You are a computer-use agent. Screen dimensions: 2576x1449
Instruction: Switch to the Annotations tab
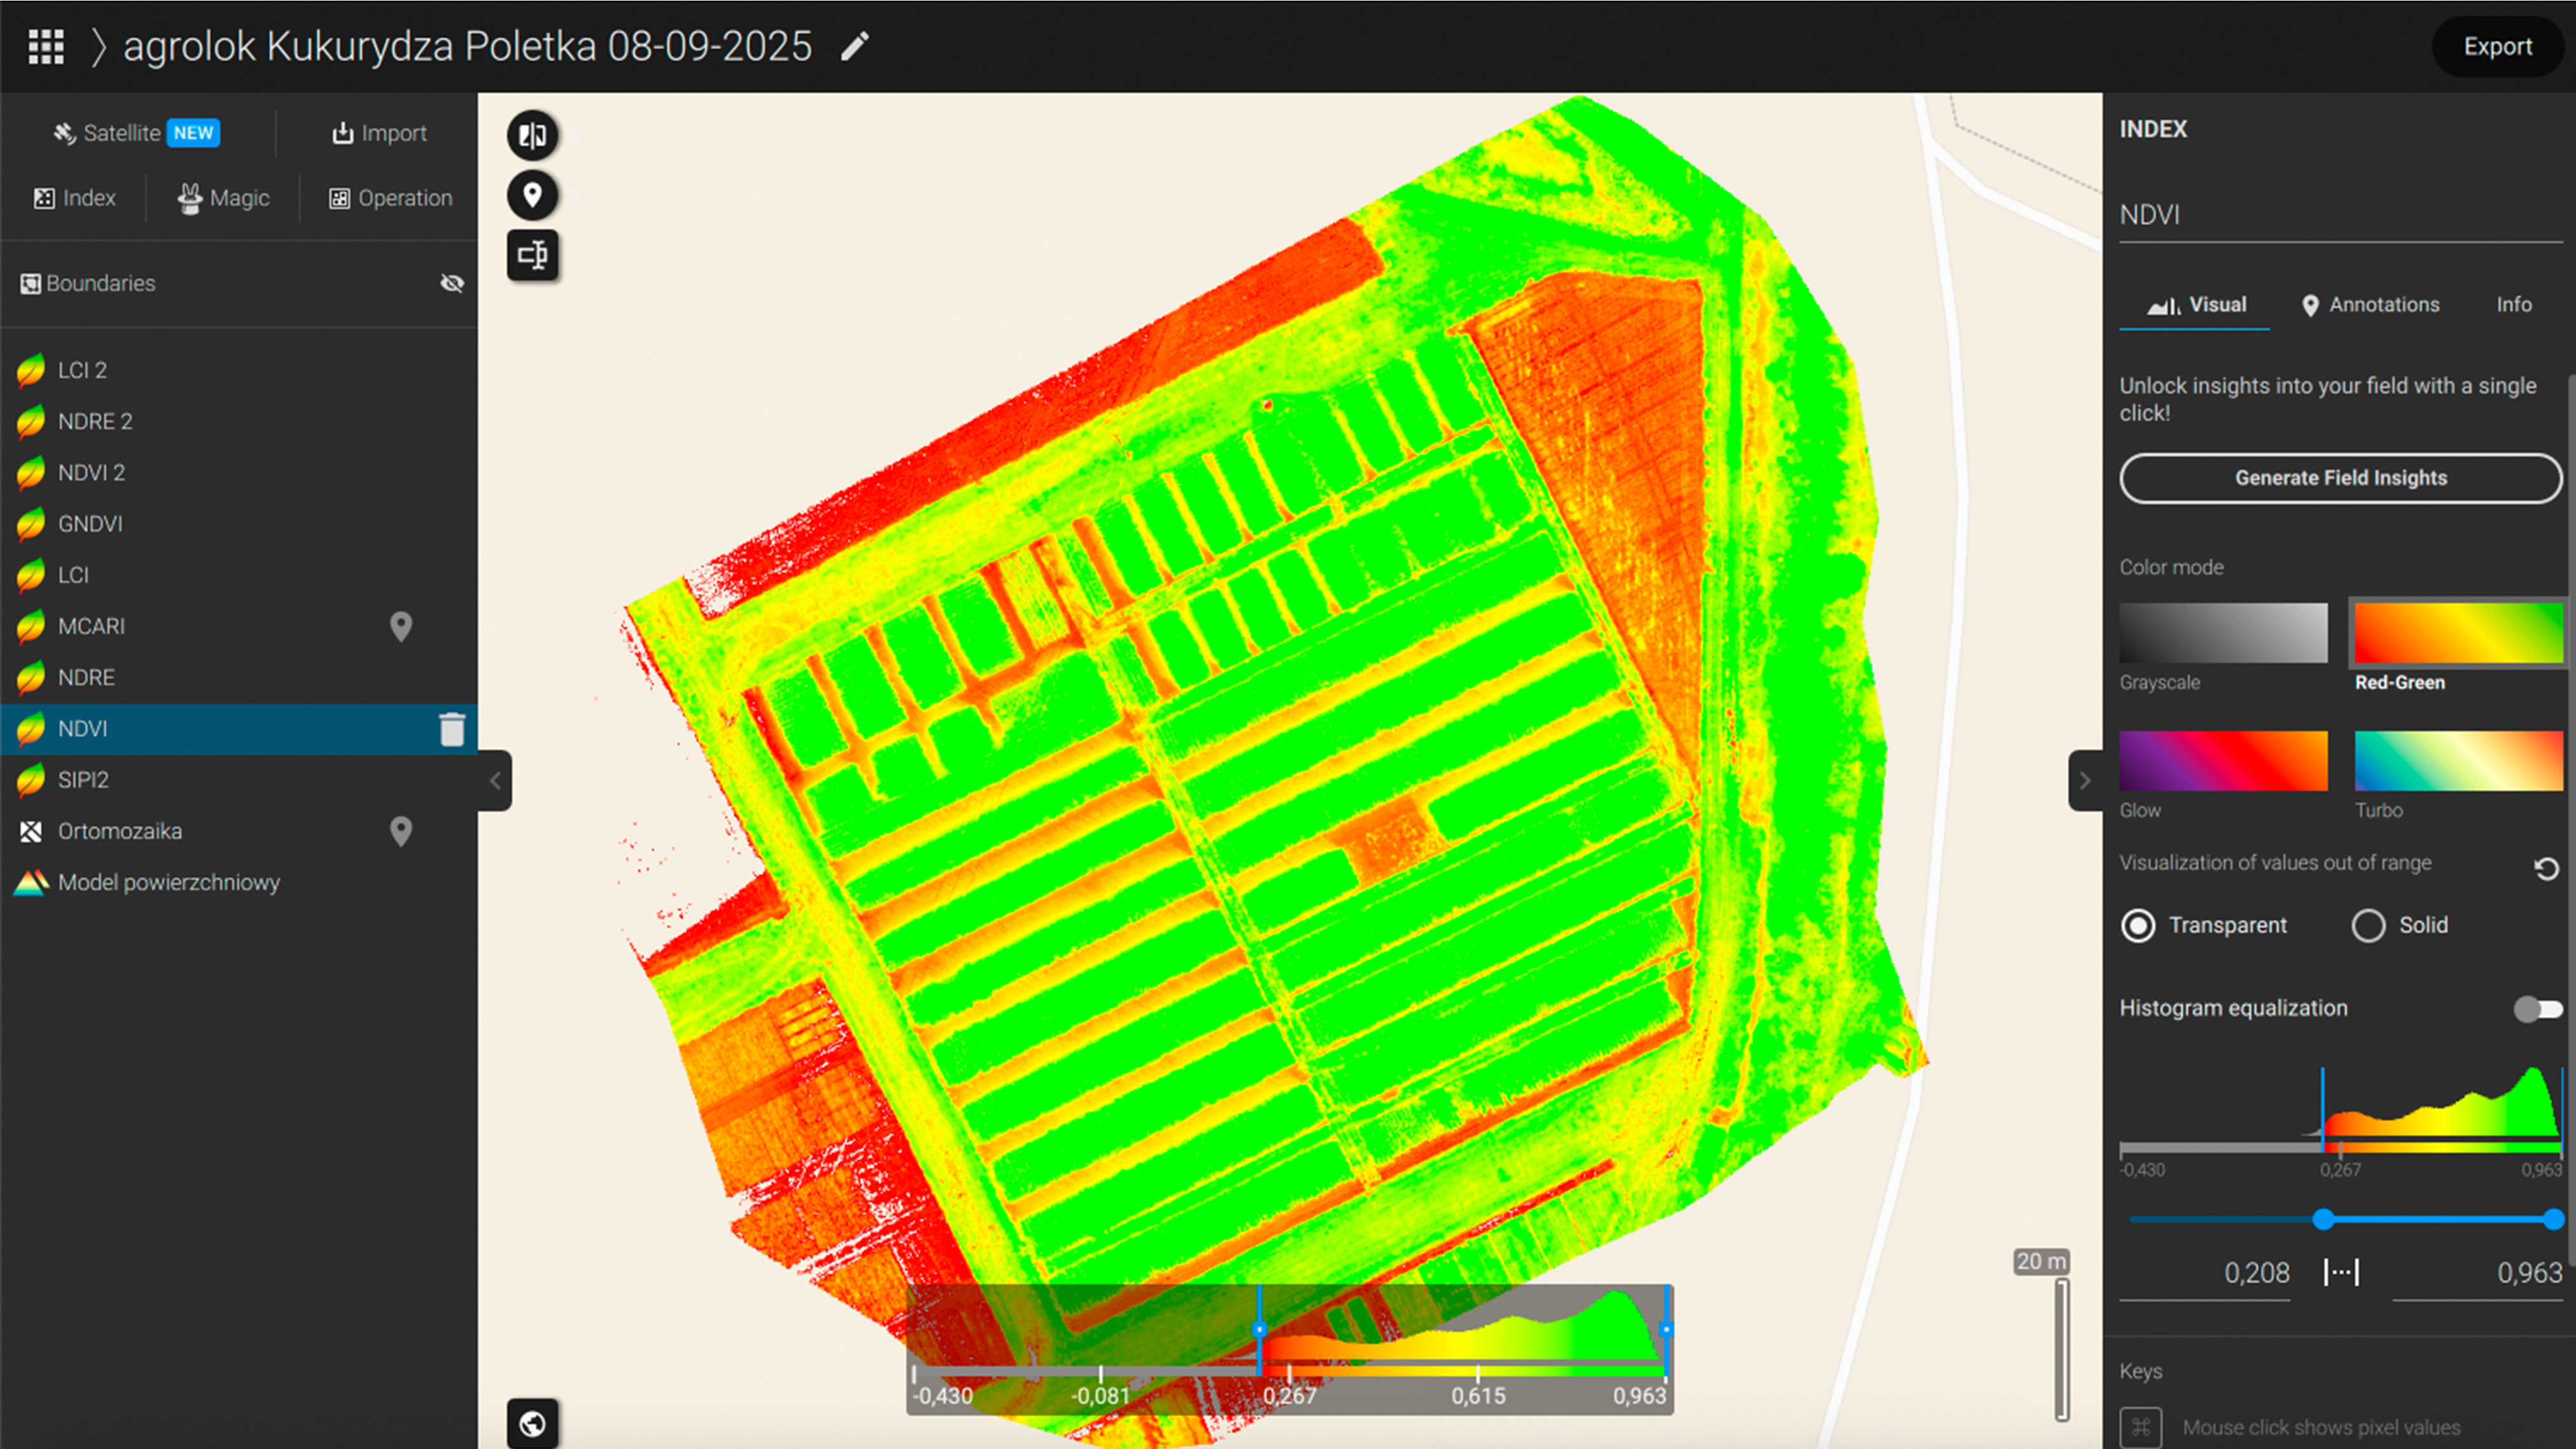tap(2370, 305)
